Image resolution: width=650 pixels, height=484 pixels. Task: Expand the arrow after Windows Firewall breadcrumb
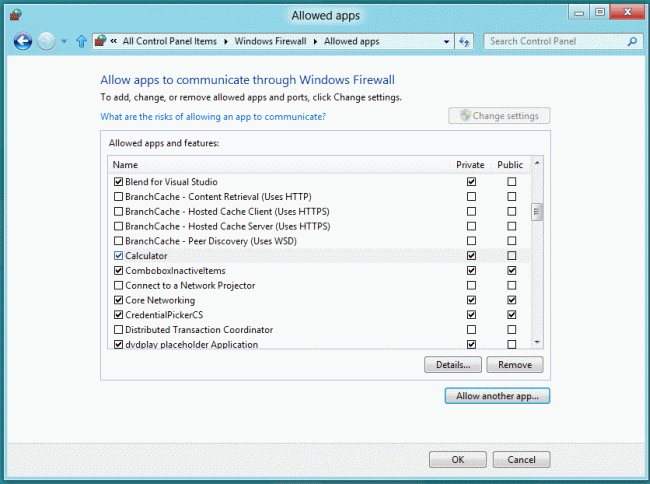tap(315, 41)
